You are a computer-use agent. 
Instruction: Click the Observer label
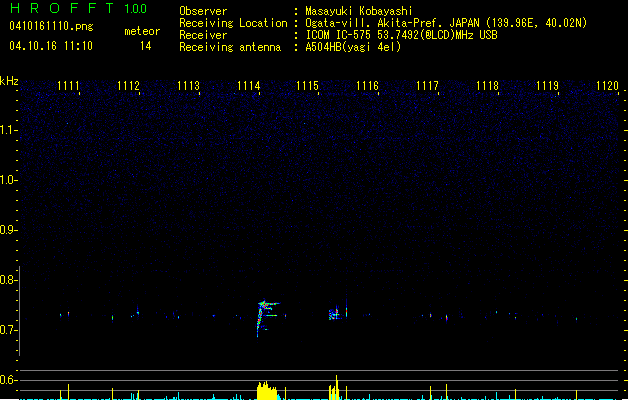click(203, 11)
